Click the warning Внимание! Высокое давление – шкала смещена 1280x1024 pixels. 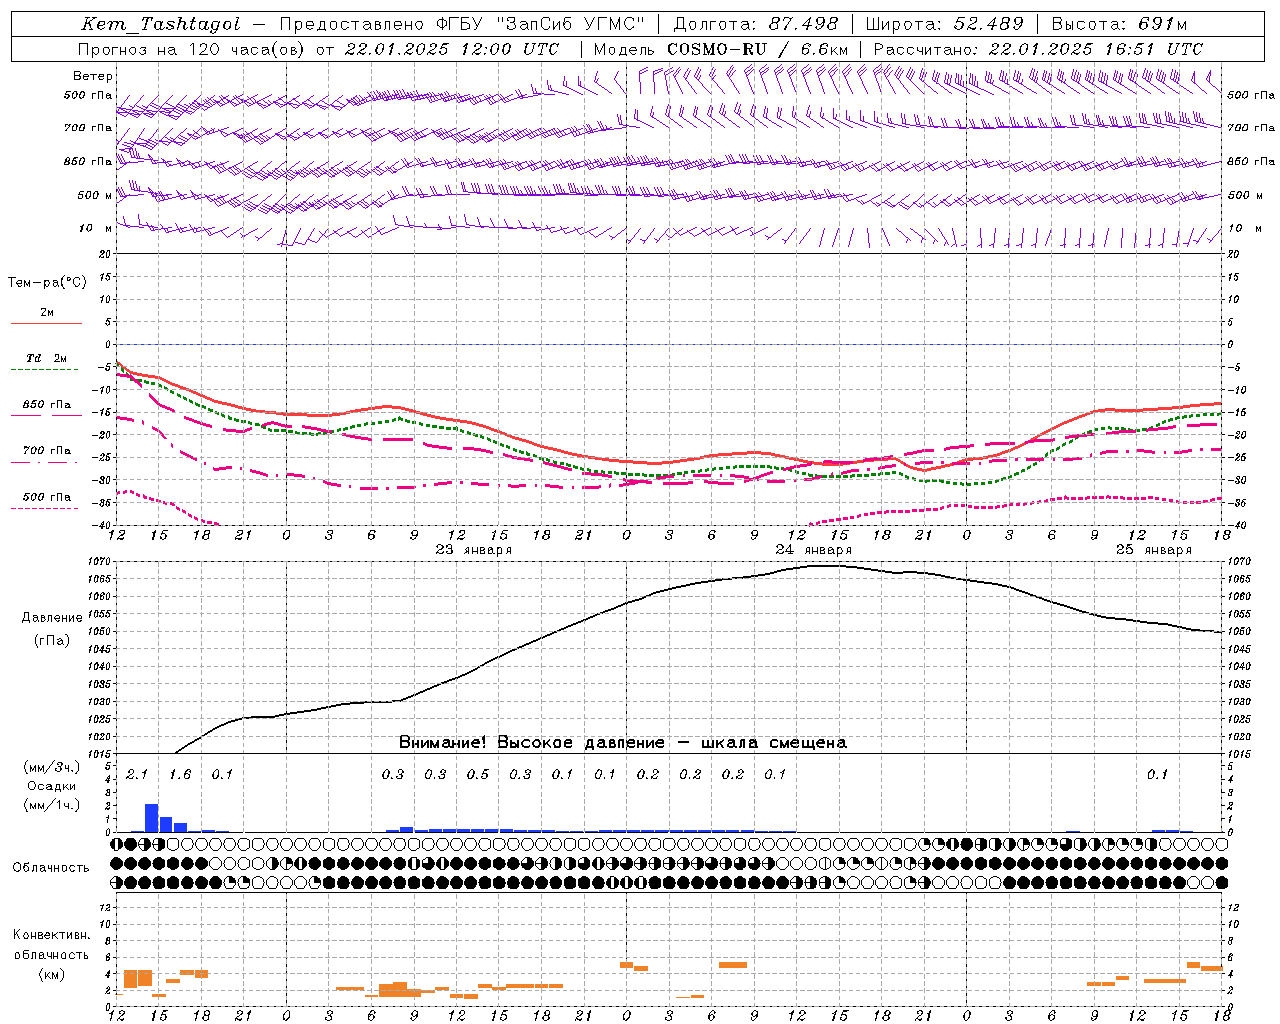623,743
